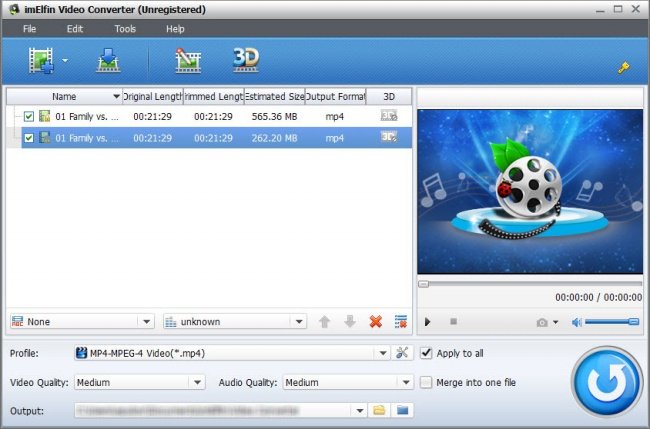Open profile settings wrench icon

402,353
